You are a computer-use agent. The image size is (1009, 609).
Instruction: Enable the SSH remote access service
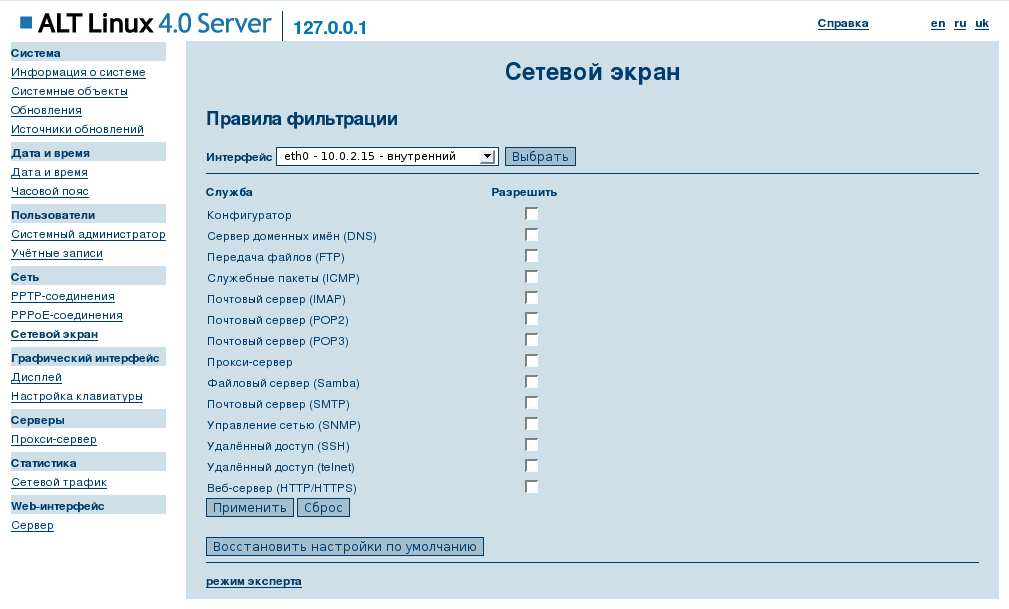[532, 444]
